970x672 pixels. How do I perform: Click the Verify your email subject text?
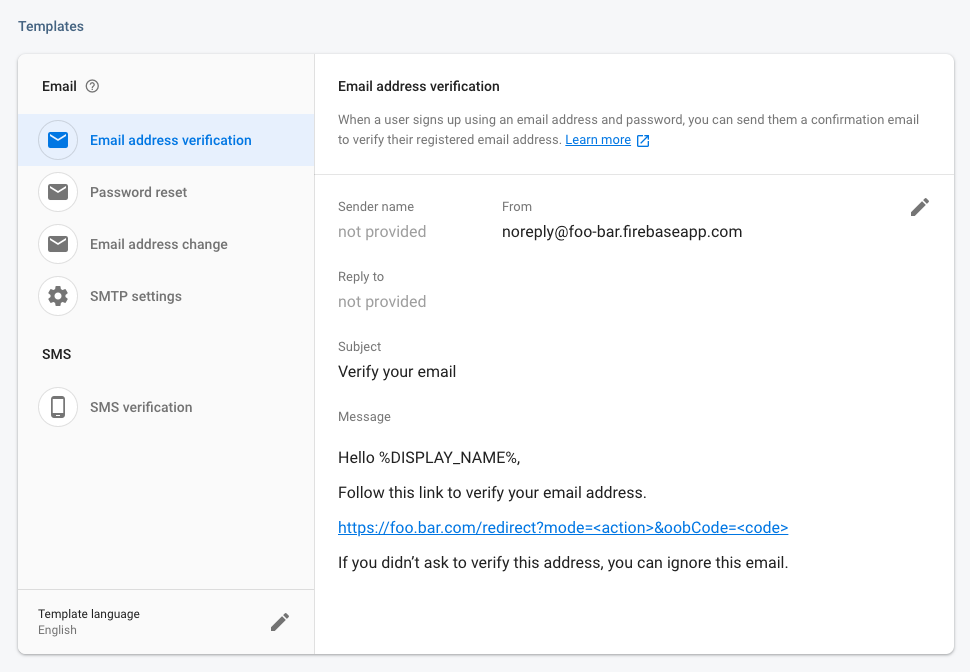pyautogui.click(x=397, y=372)
